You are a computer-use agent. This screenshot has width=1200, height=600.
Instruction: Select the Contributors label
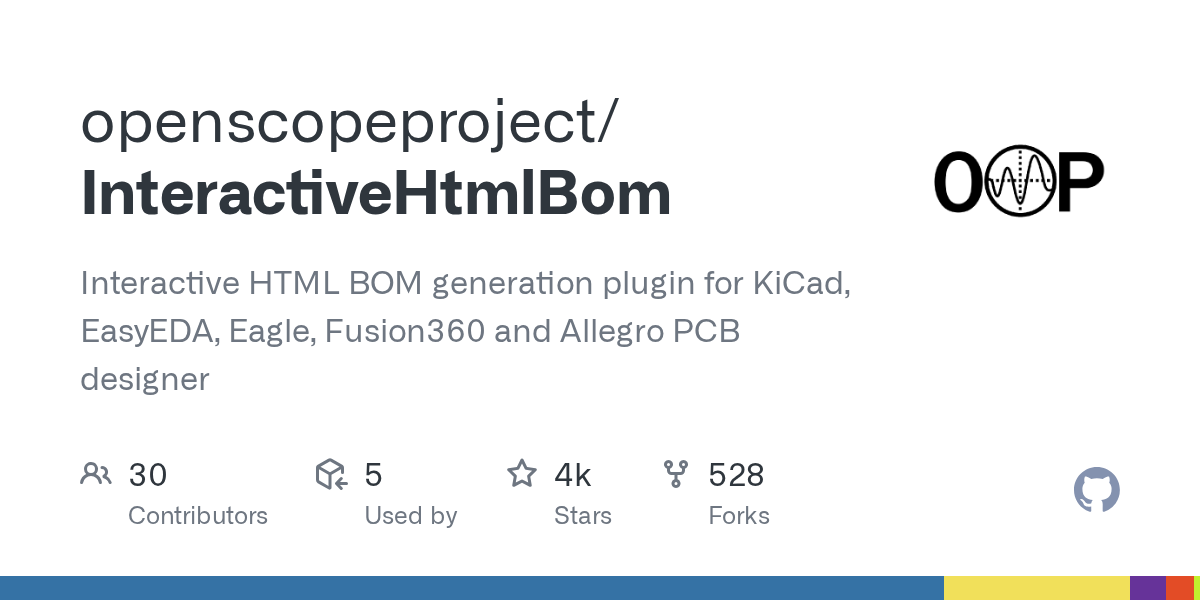pos(198,516)
